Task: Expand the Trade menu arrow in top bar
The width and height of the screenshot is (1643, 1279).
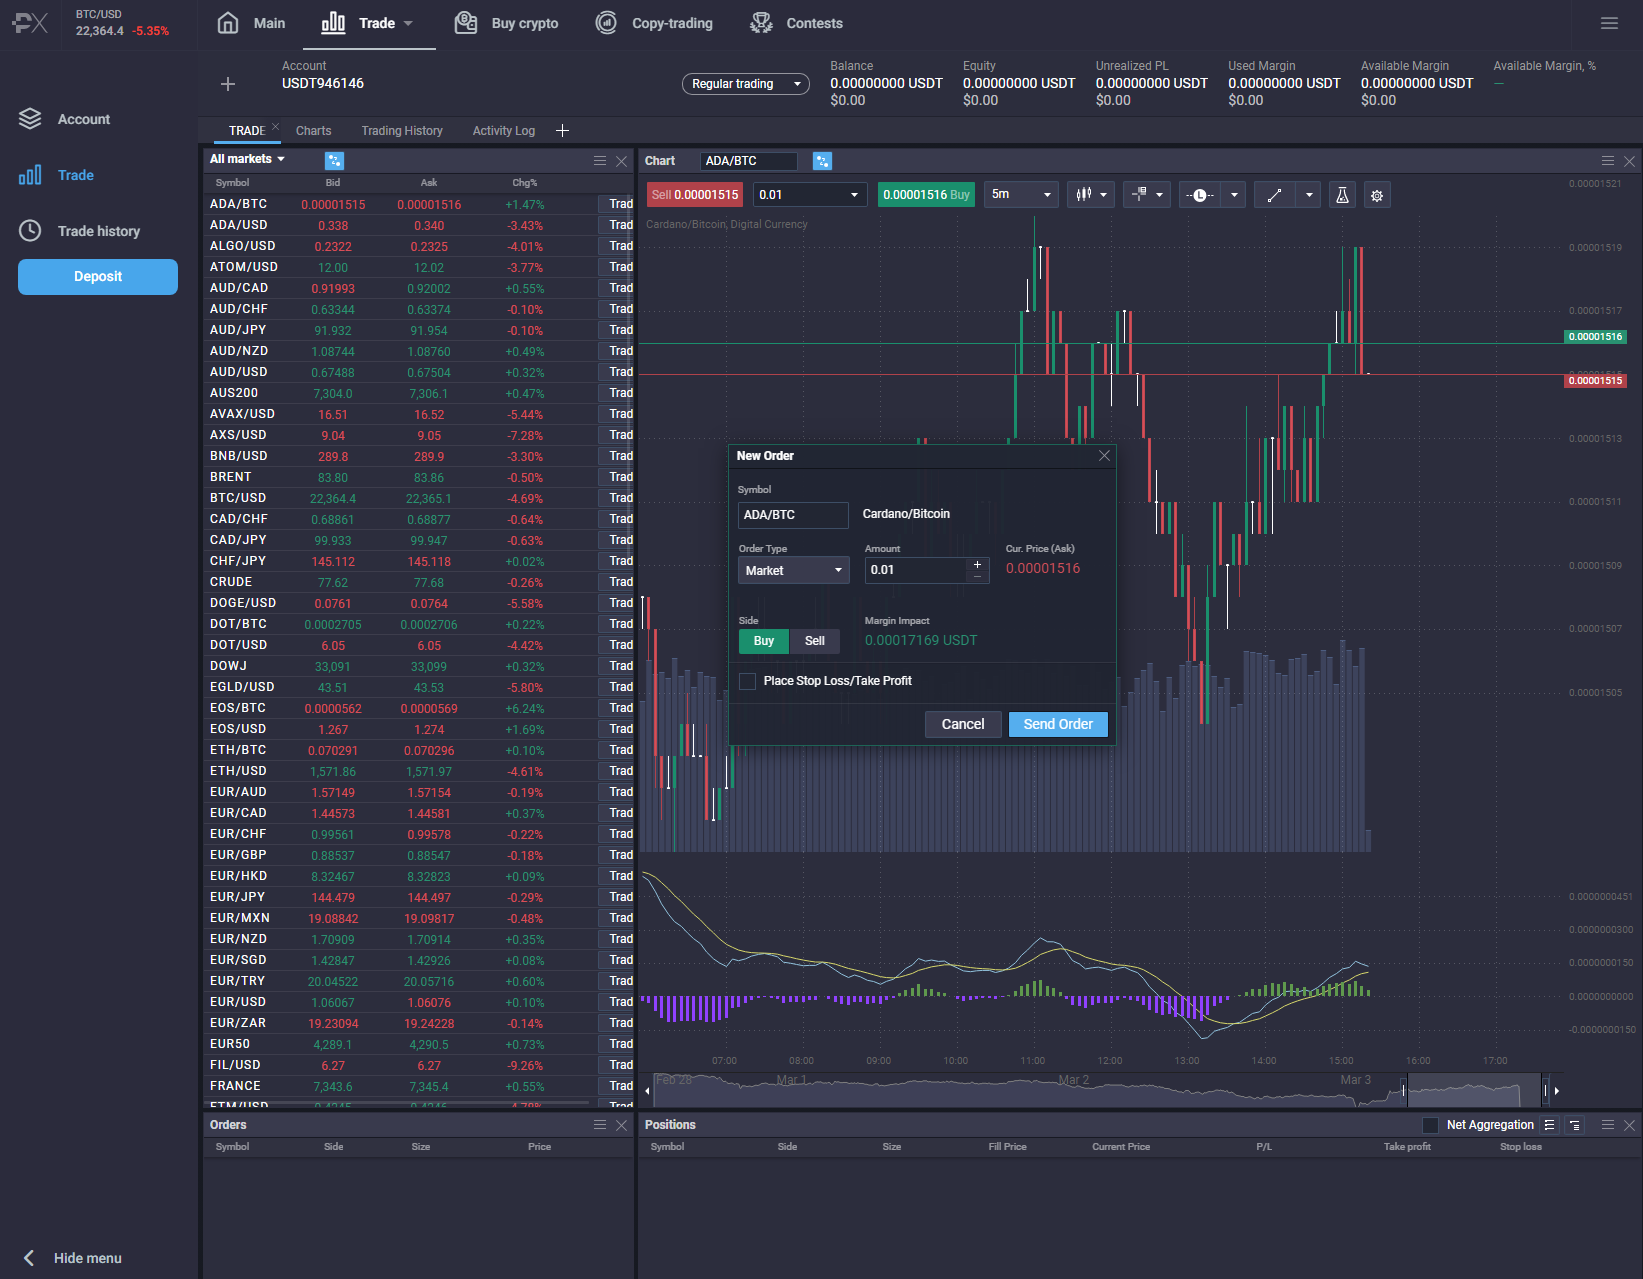Action: click(408, 23)
